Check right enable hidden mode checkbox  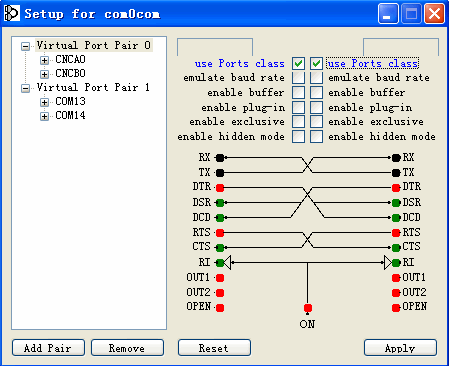click(316, 136)
